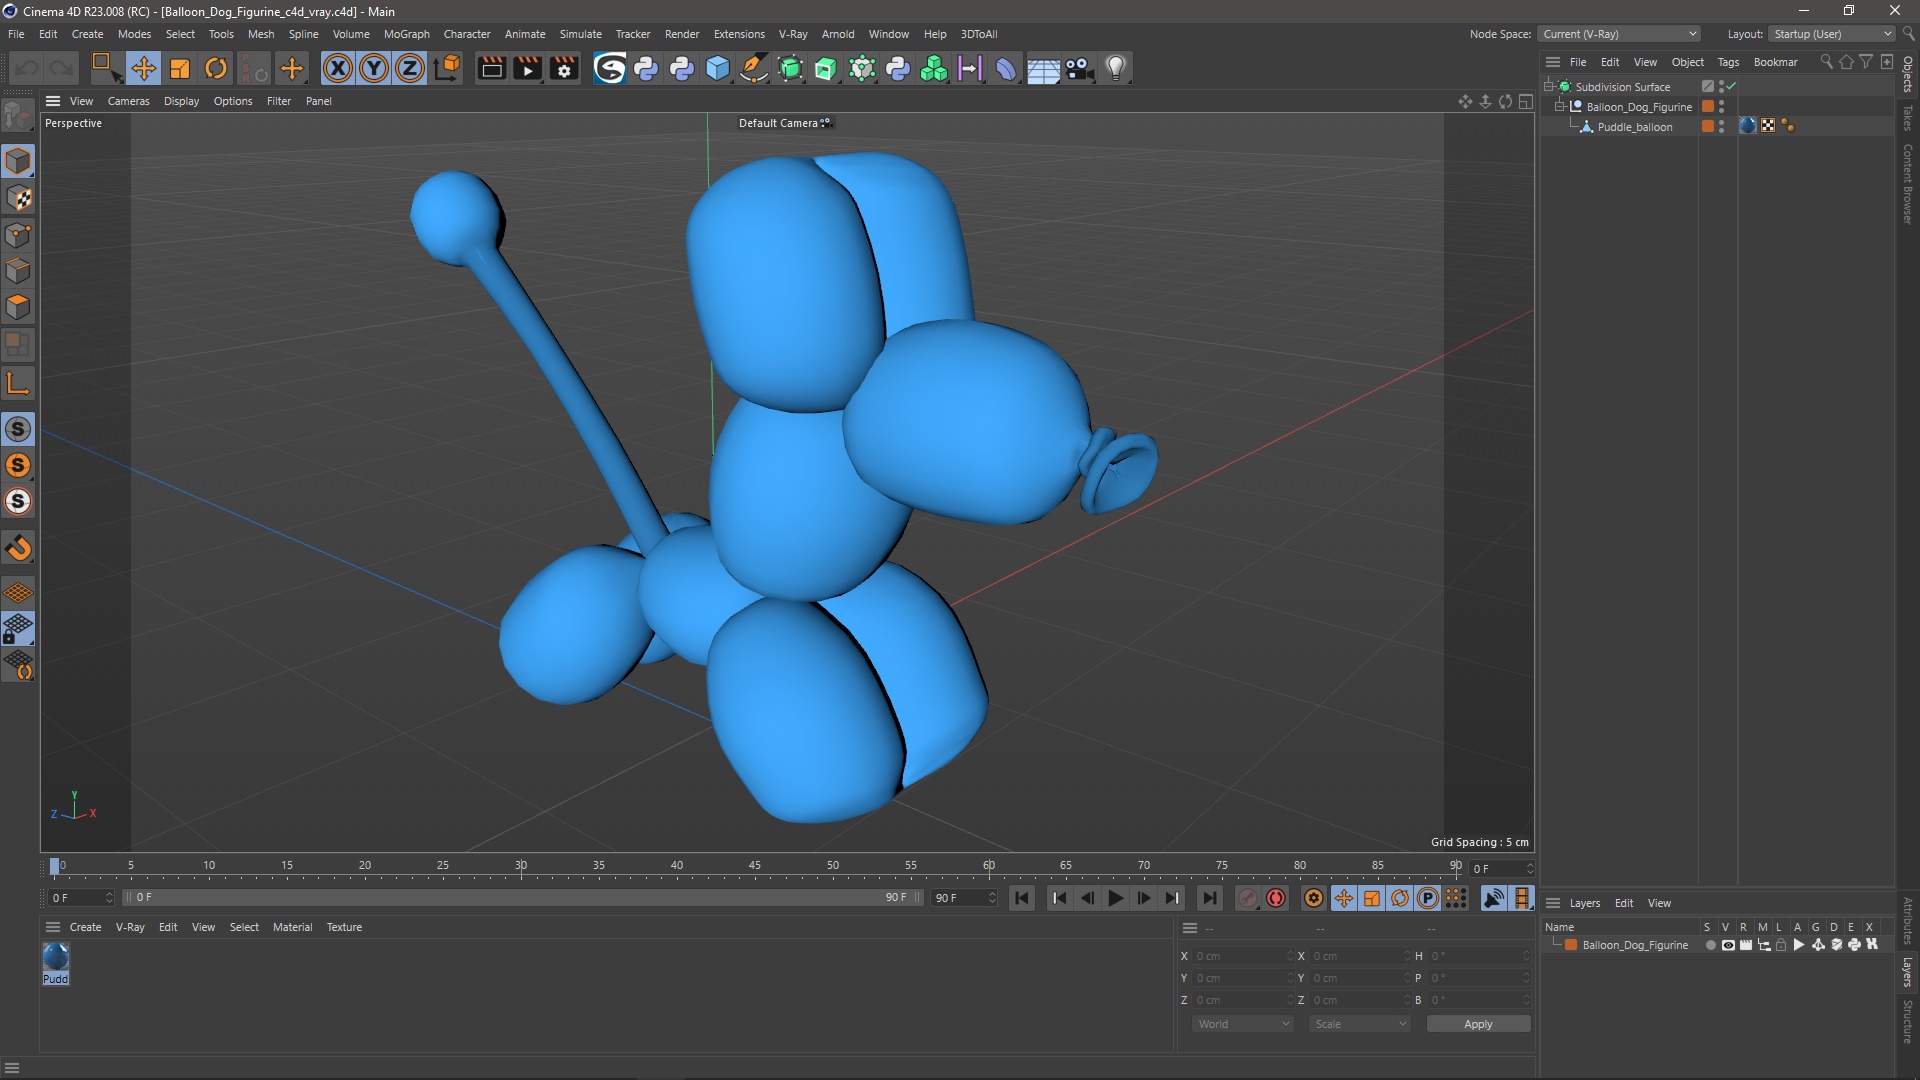Screen dimensions: 1920x1080
Task: Click timeline ruler at frame 45
Action: pos(755,866)
